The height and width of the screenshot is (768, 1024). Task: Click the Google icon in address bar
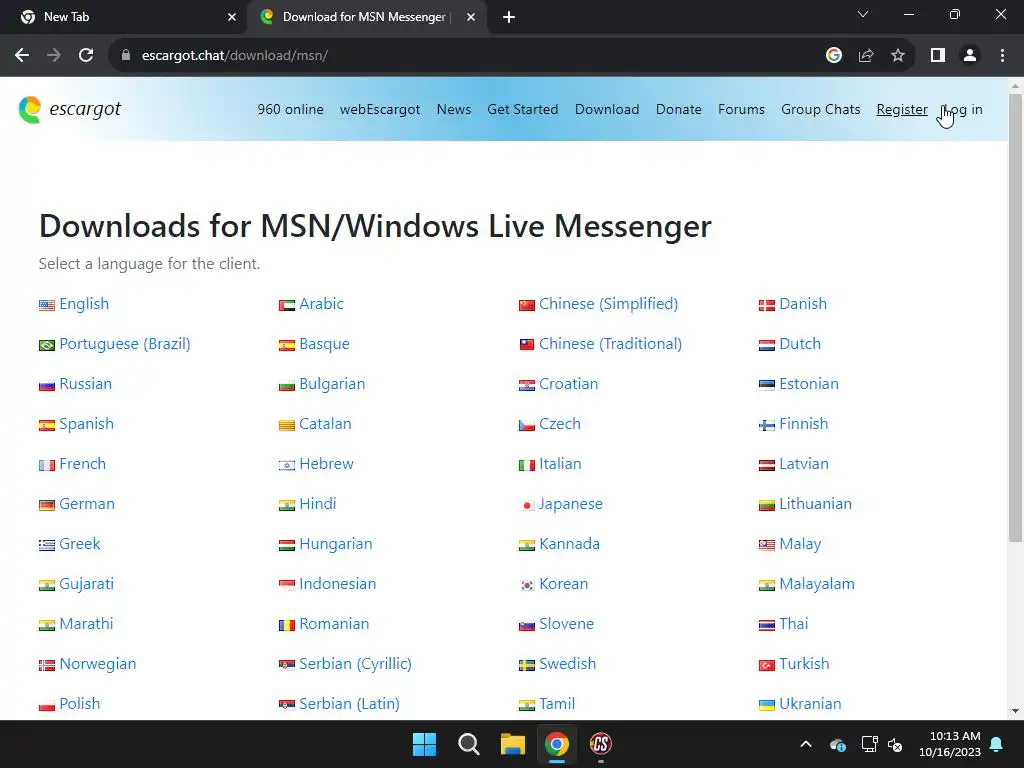point(833,56)
